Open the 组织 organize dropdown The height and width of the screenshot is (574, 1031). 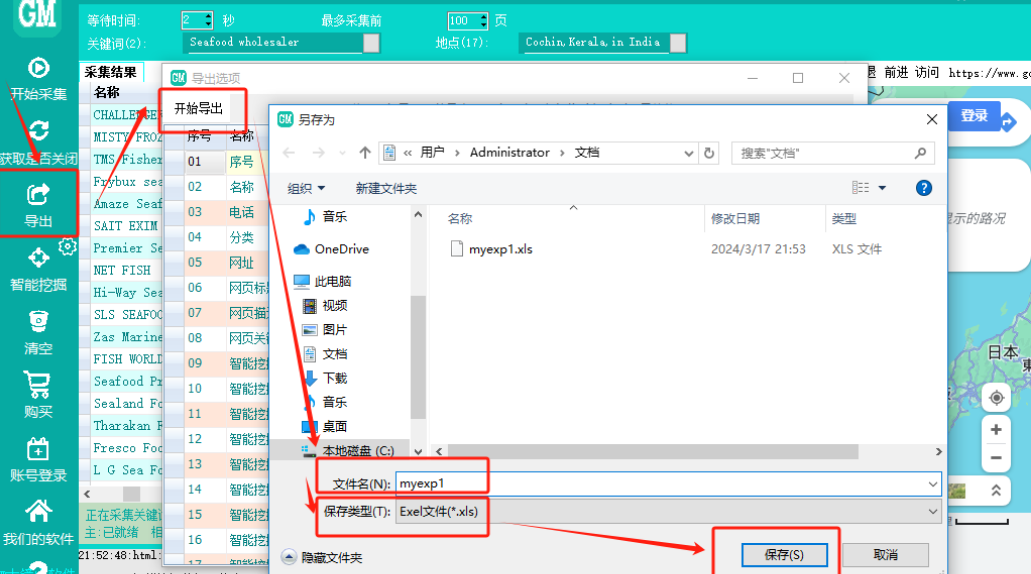click(306, 189)
